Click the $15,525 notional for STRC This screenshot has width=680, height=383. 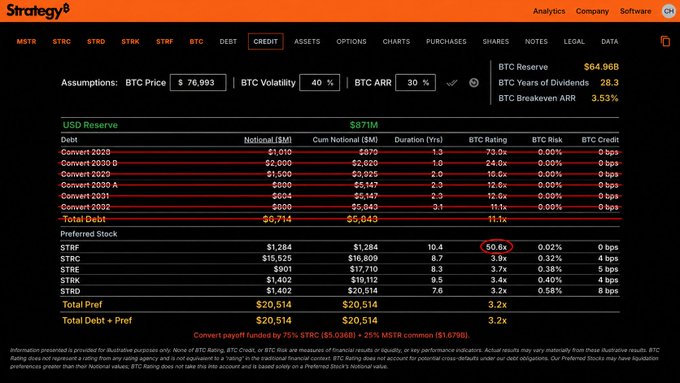(x=277, y=258)
